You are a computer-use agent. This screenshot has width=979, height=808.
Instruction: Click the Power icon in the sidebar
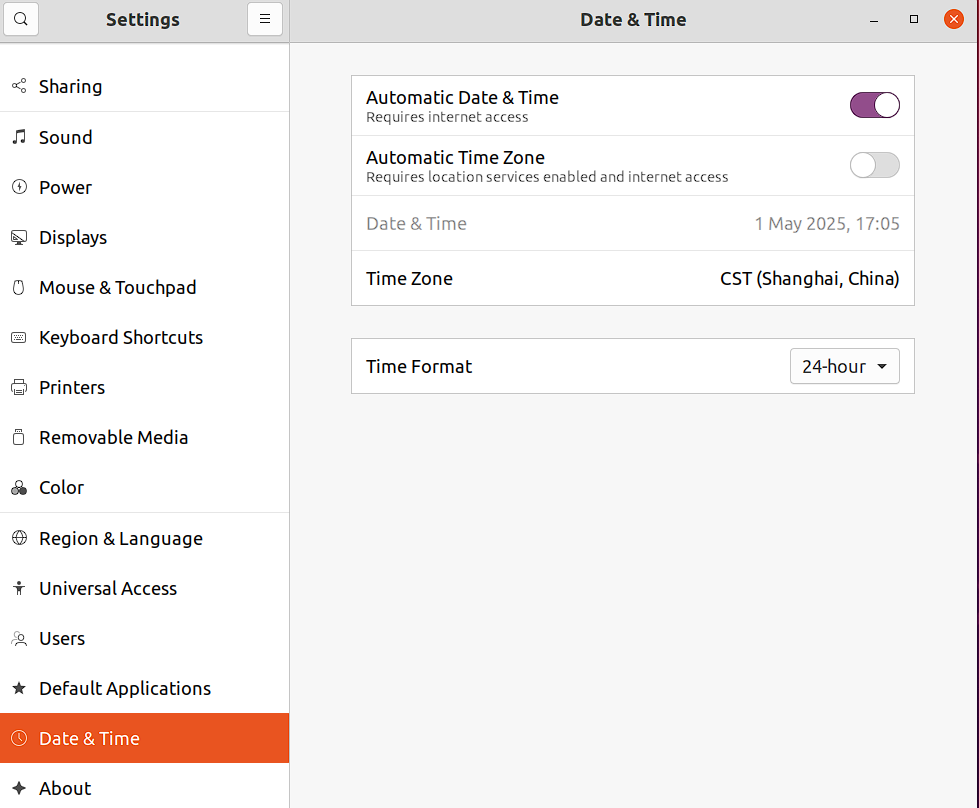point(19,187)
